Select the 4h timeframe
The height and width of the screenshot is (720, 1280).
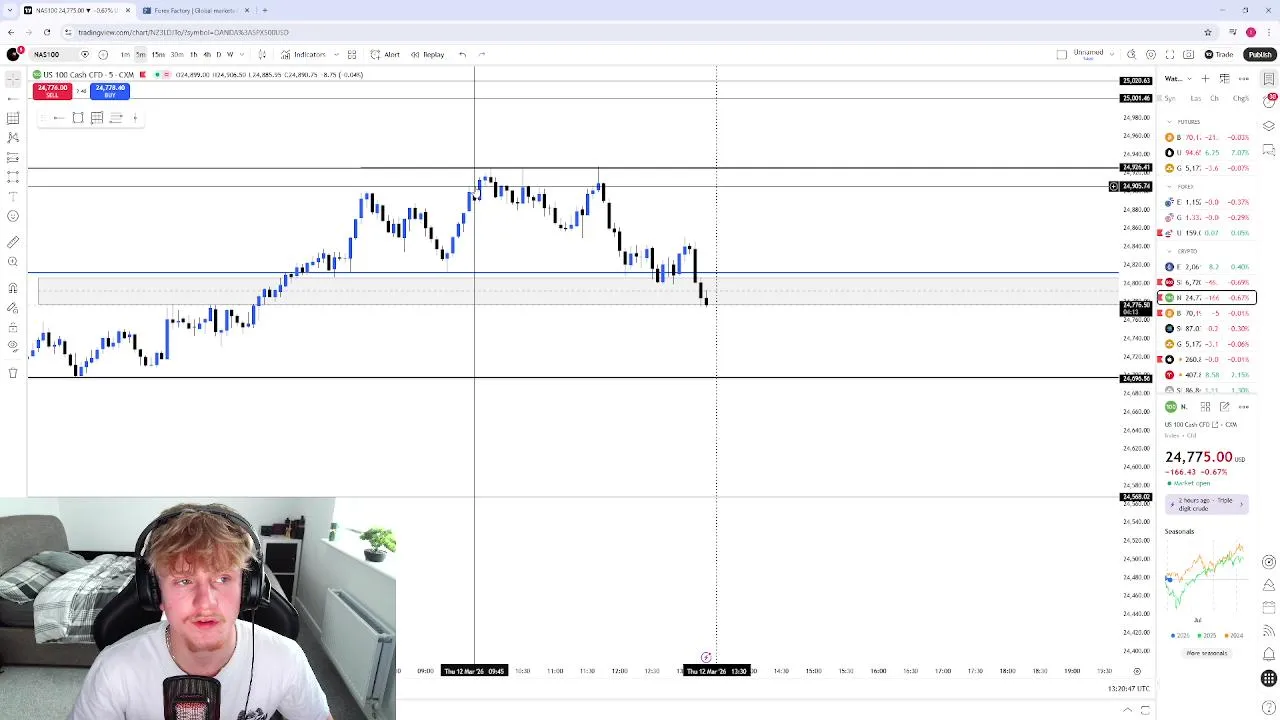click(207, 54)
